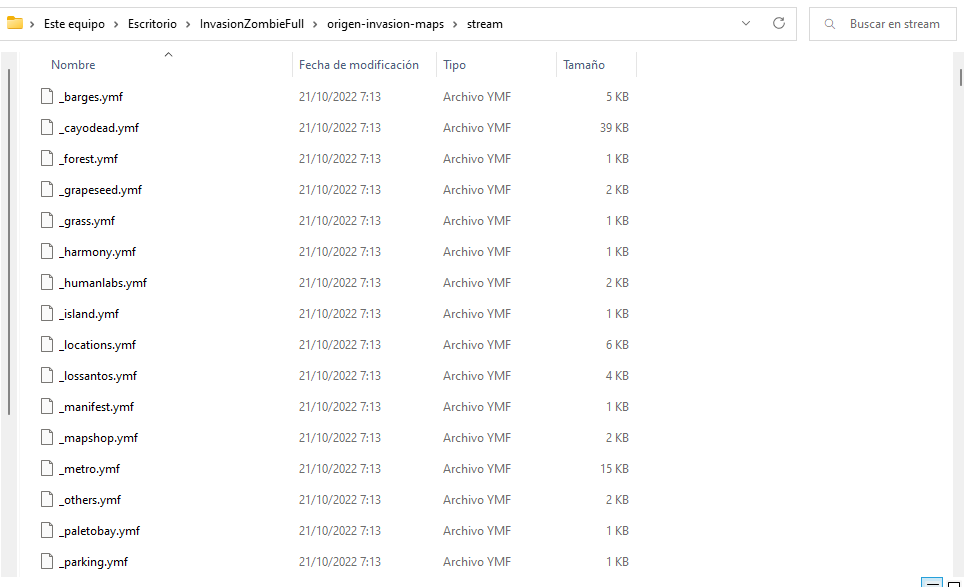Select file name _island.ymf

(x=89, y=313)
